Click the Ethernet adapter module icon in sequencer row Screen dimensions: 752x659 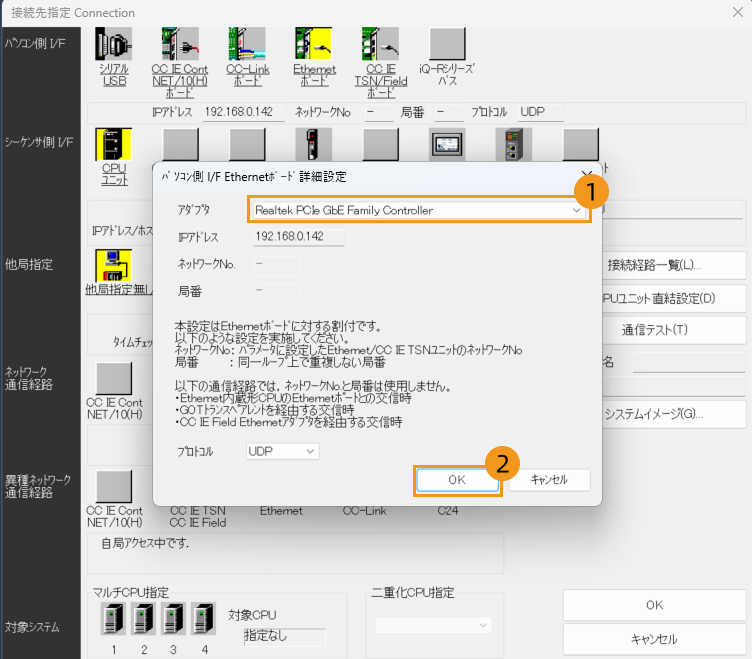pyautogui.click(x=514, y=144)
